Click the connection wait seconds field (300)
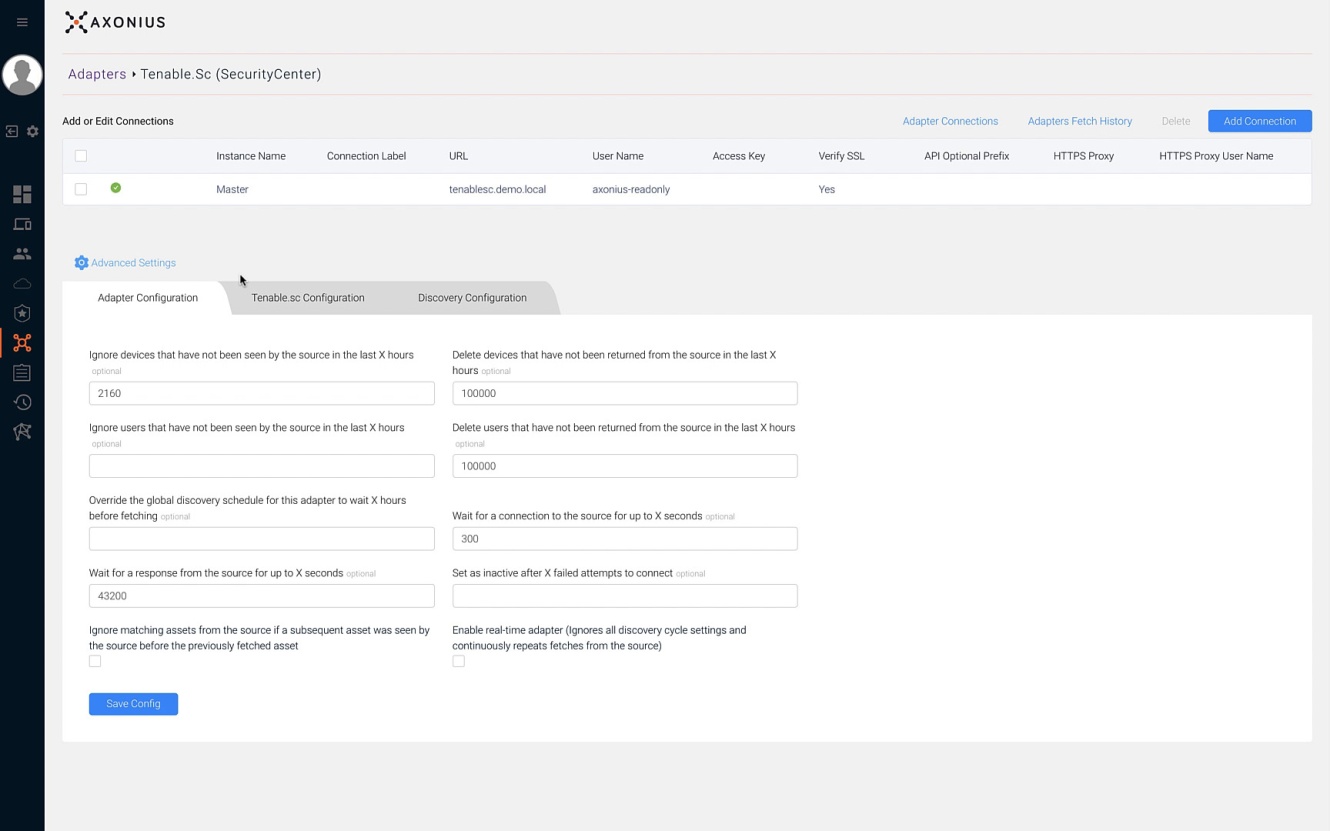Image resolution: width=1330 pixels, height=831 pixels. tap(625, 539)
